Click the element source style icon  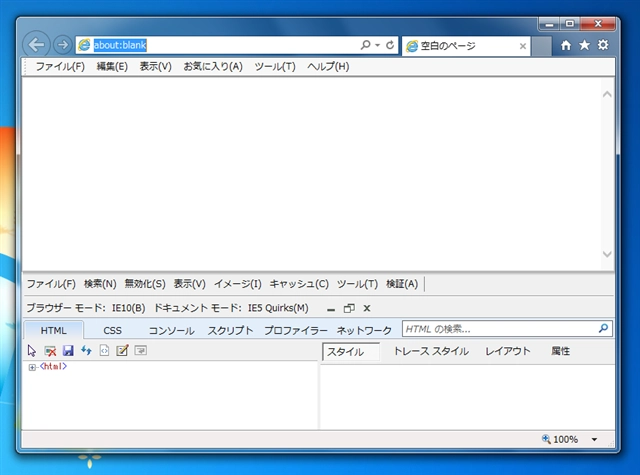click(104, 351)
